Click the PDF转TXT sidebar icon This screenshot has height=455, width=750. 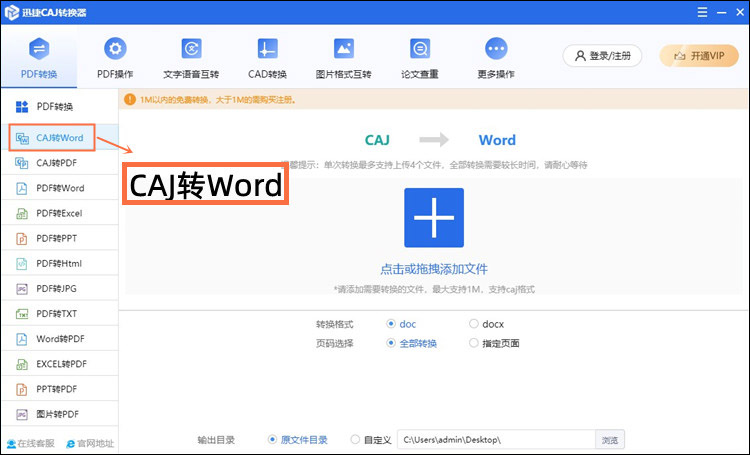pos(22,314)
